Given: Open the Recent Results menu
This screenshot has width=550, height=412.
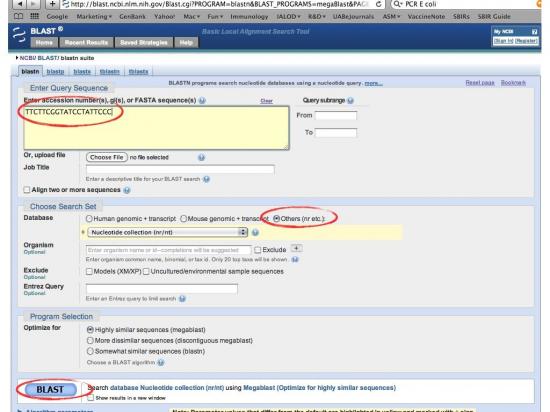Looking at the screenshot, I should click(x=86, y=42).
